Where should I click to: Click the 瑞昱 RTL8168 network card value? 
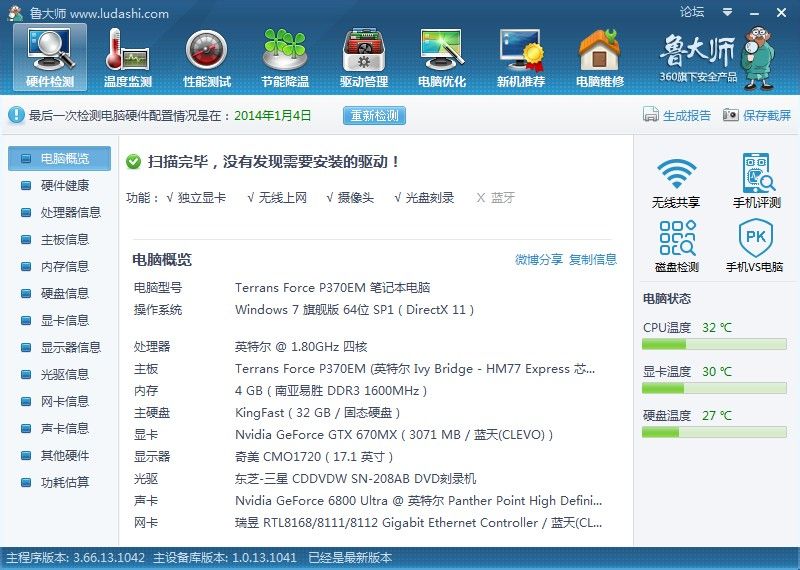(418, 523)
